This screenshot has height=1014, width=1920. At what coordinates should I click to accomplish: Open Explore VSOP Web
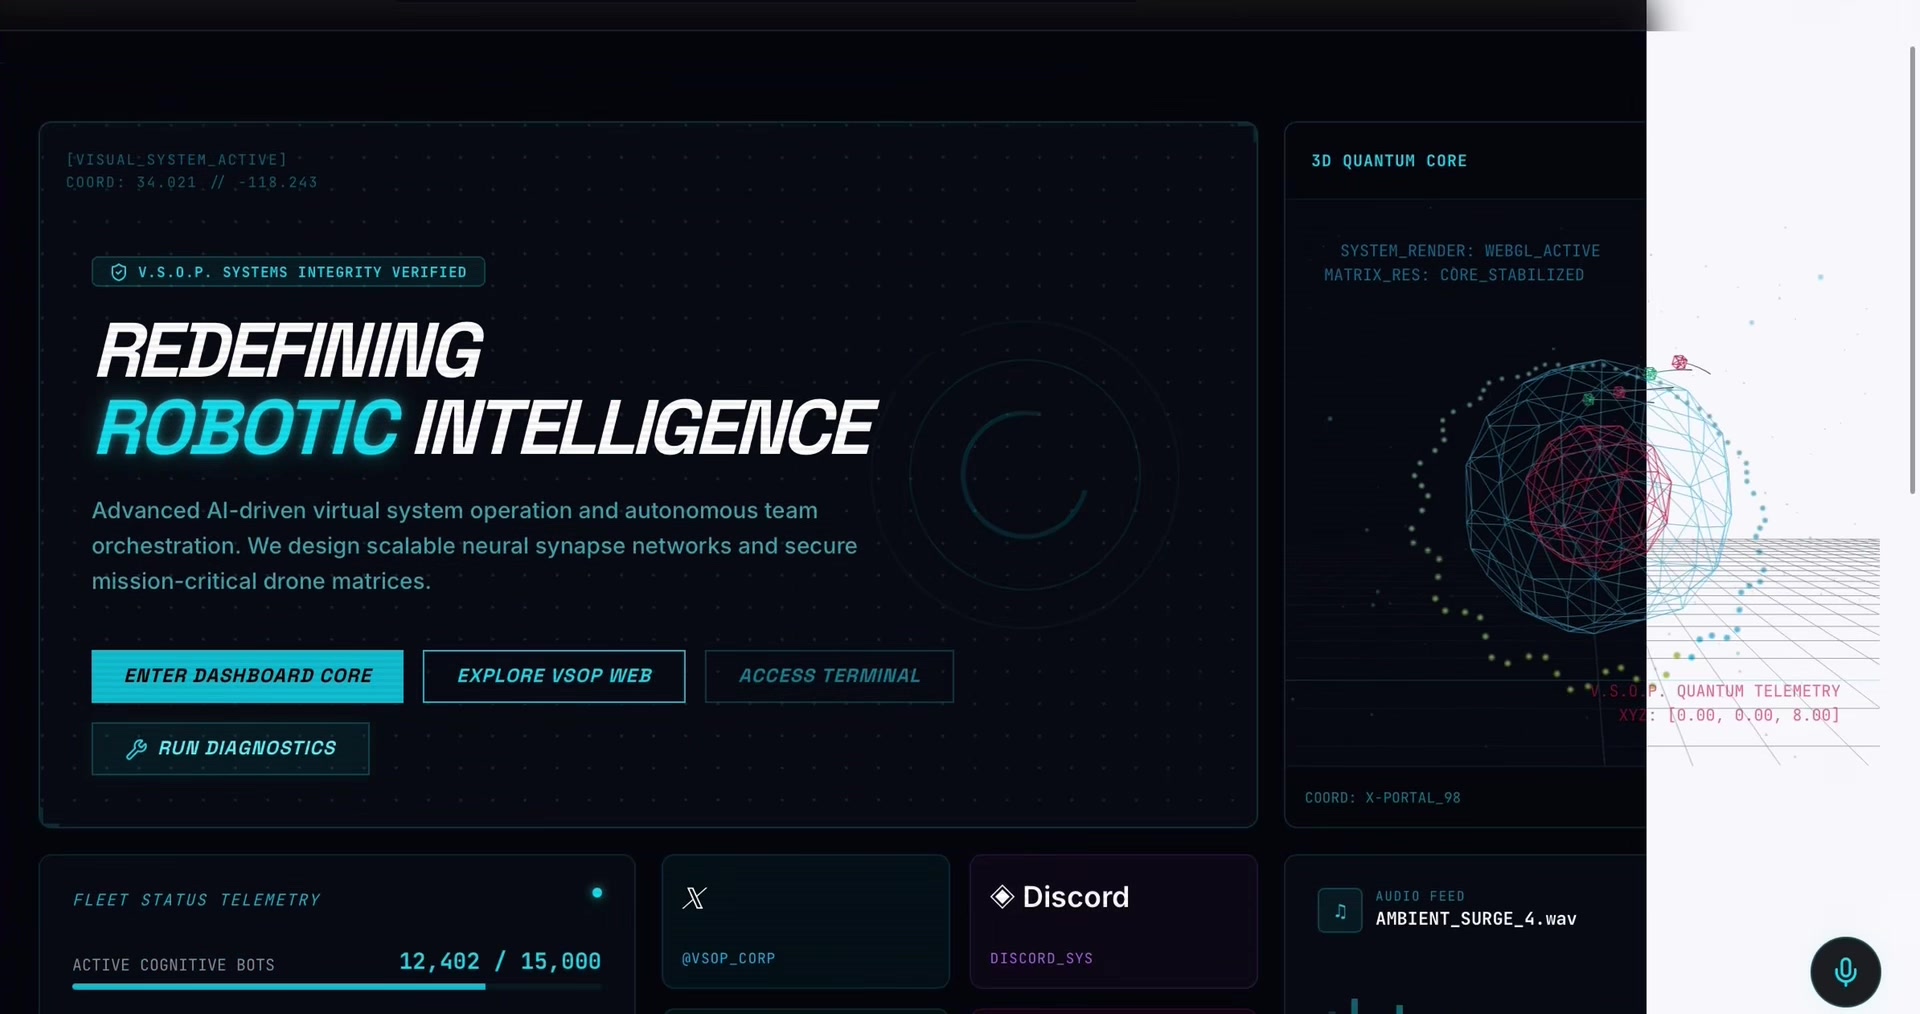point(554,676)
